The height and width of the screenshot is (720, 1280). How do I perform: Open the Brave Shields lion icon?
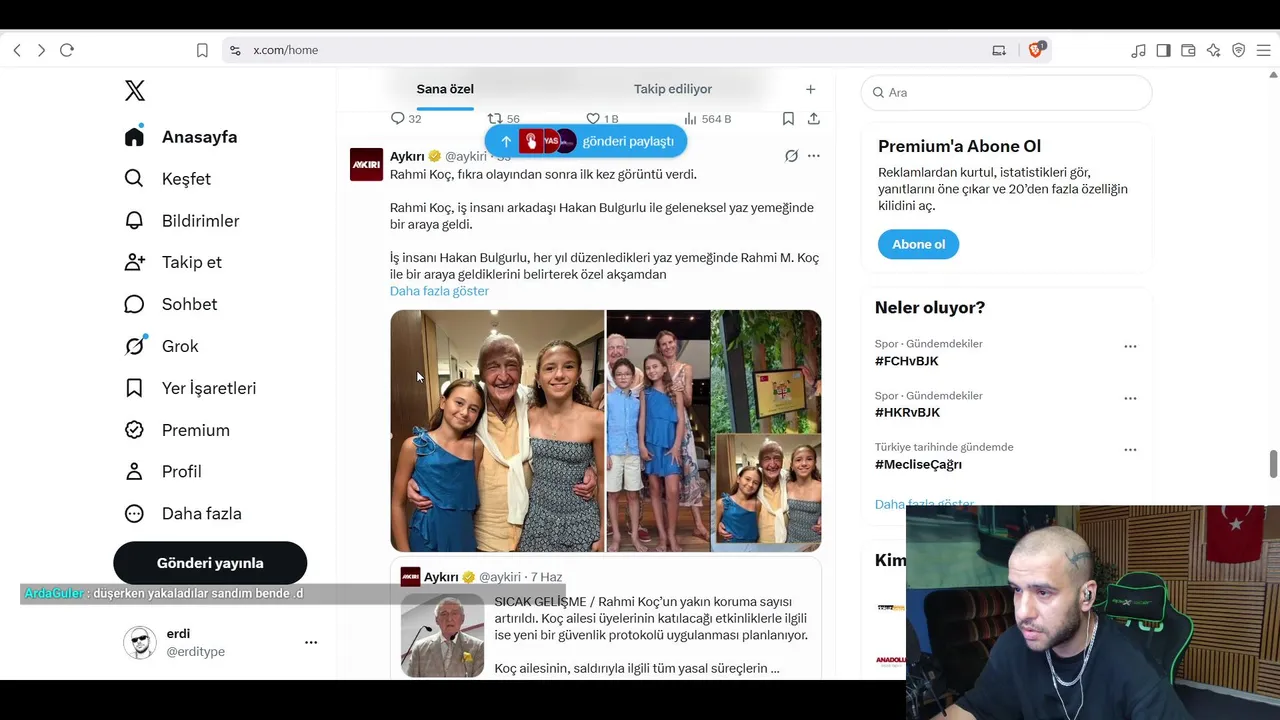(1036, 50)
